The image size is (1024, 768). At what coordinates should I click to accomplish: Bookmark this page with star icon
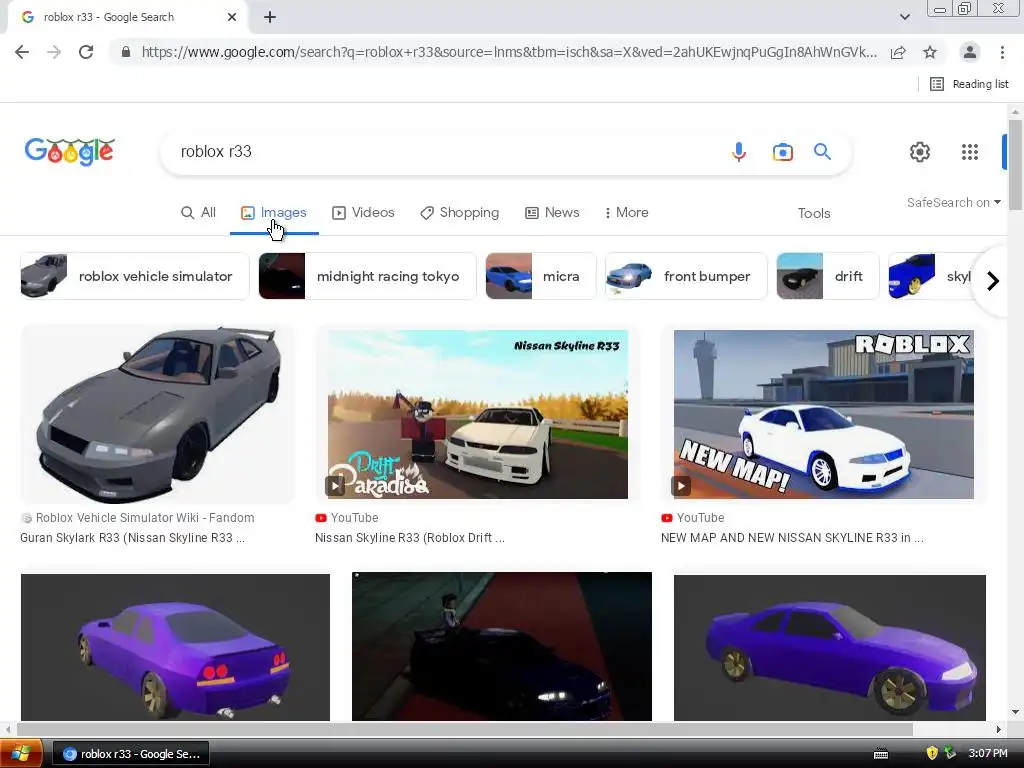coord(930,52)
